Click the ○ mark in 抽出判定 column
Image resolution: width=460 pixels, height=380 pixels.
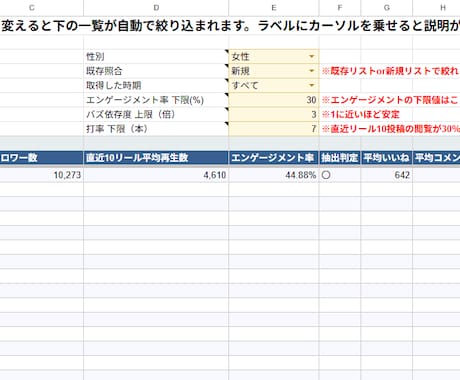(326, 175)
